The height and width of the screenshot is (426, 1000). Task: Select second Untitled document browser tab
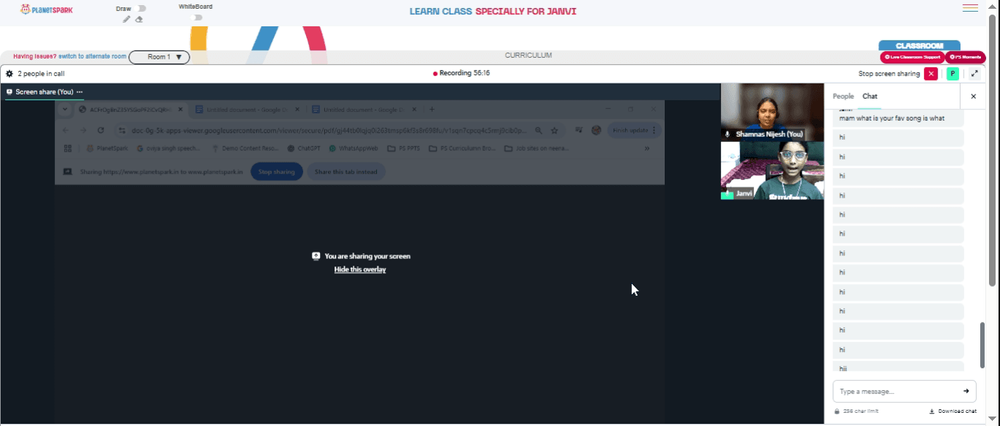tap(367, 110)
